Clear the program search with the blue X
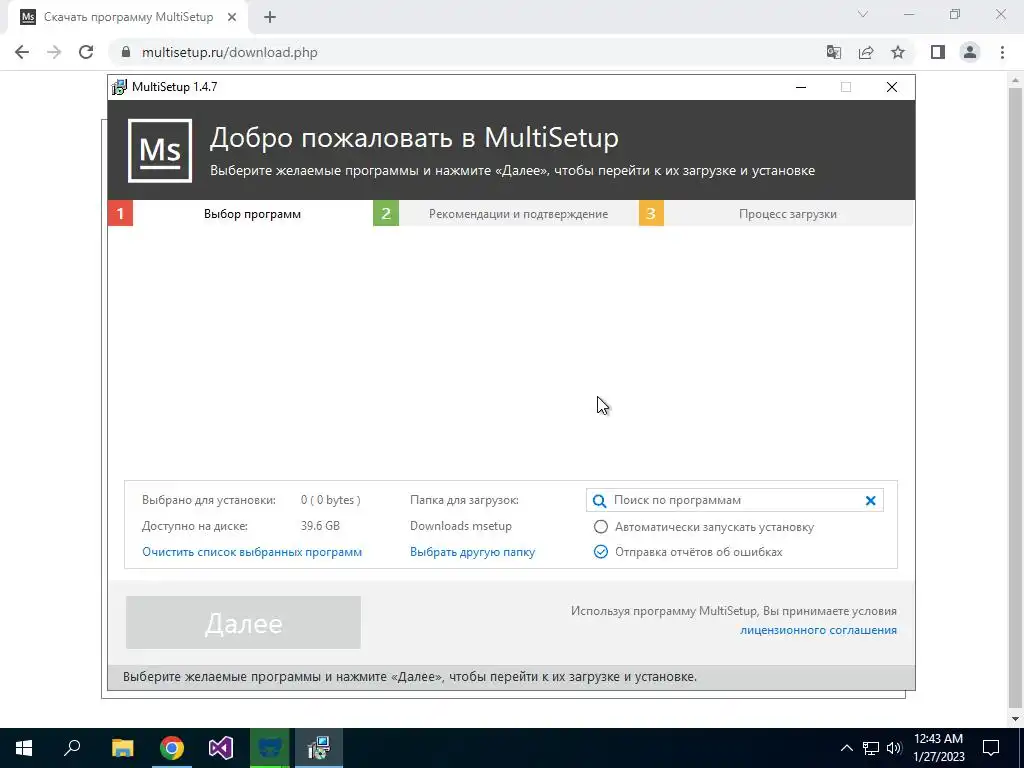The height and width of the screenshot is (768, 1024). click(870, 501)
